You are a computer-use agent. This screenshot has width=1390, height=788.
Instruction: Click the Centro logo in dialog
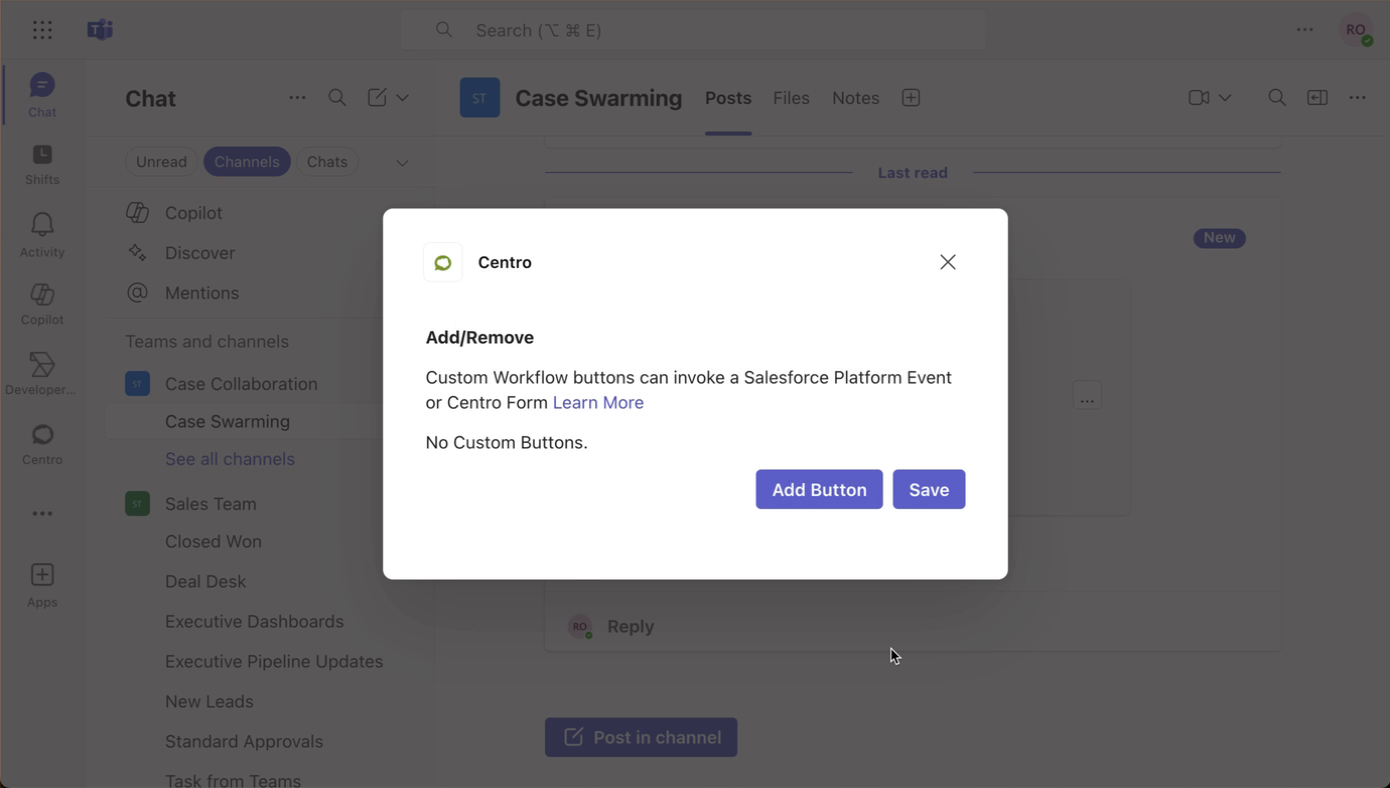(443, 262)
